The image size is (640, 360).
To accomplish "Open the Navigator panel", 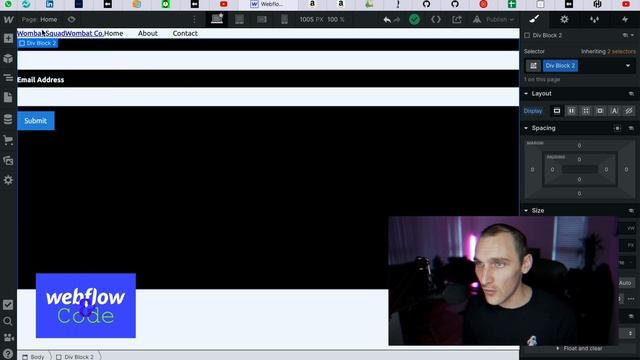I will [8, 78].
